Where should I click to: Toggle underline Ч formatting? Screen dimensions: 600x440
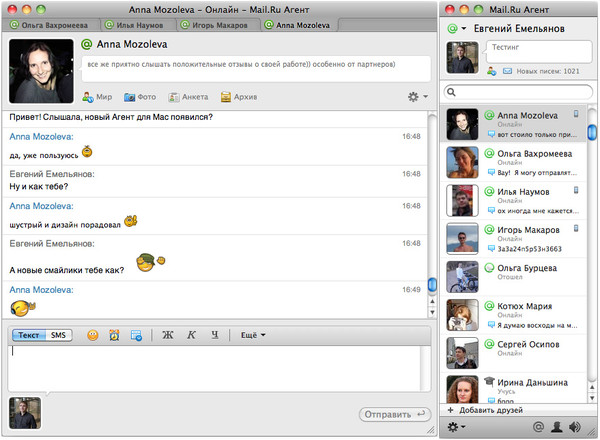point(215,335)
